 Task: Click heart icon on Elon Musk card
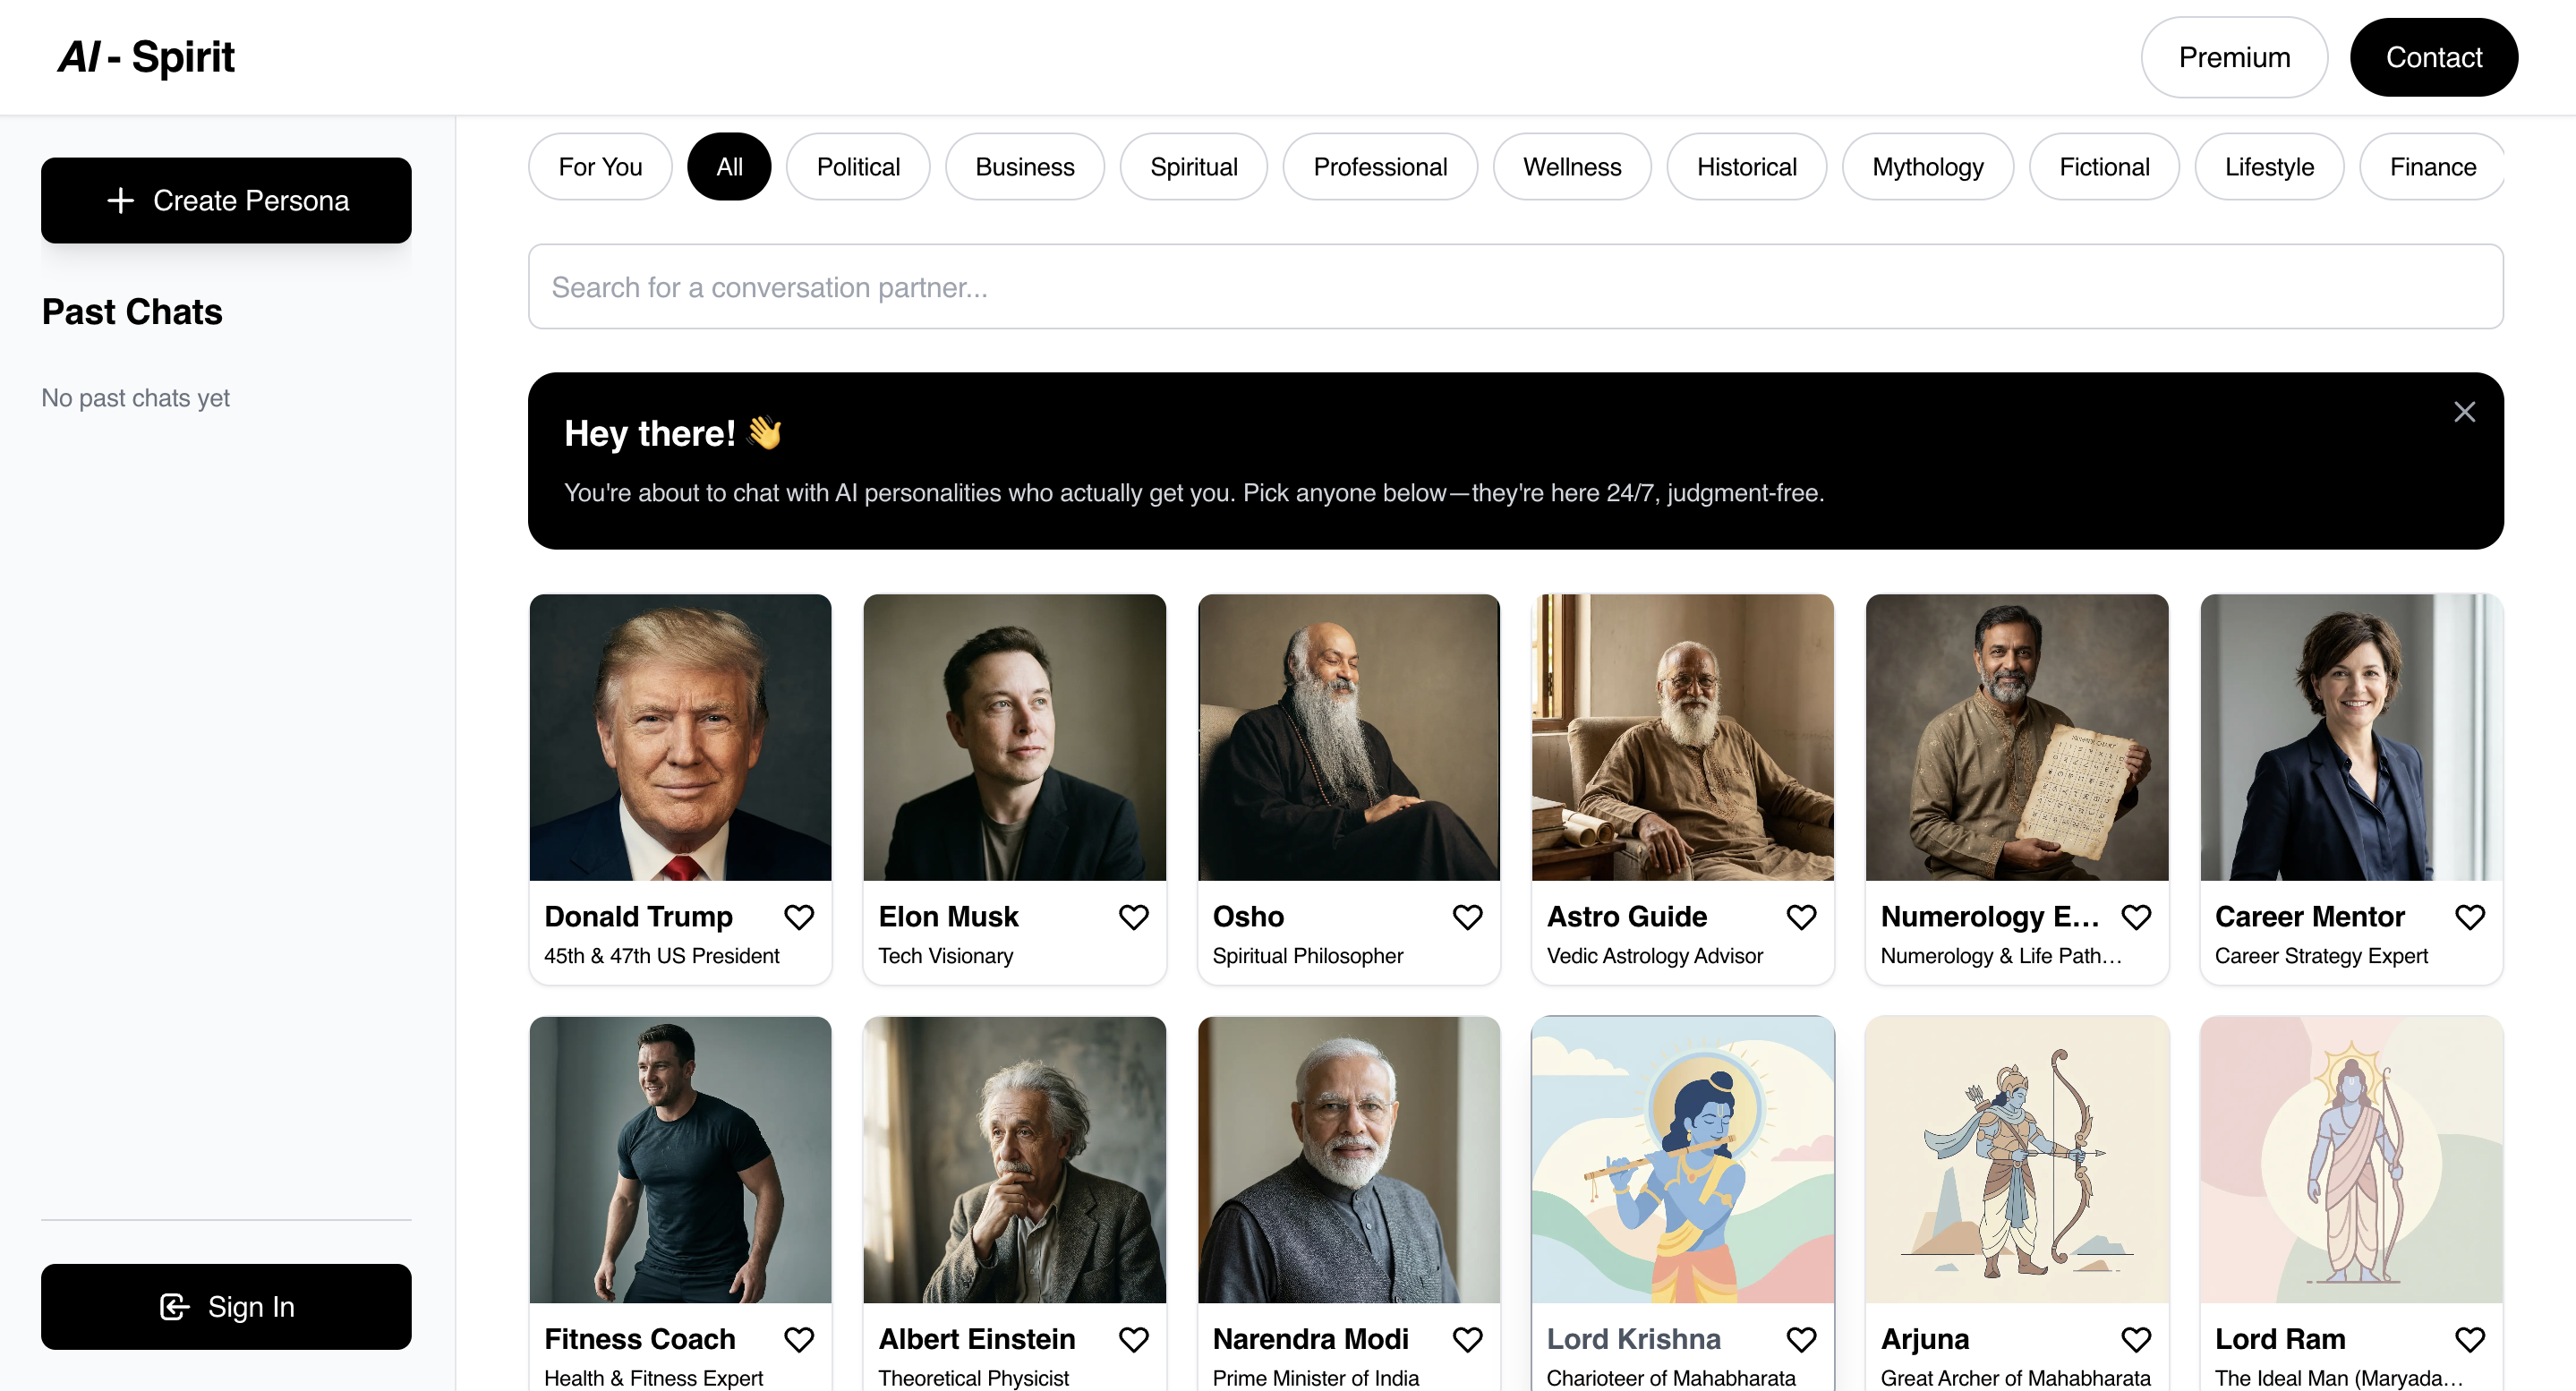pos(1133,916)
